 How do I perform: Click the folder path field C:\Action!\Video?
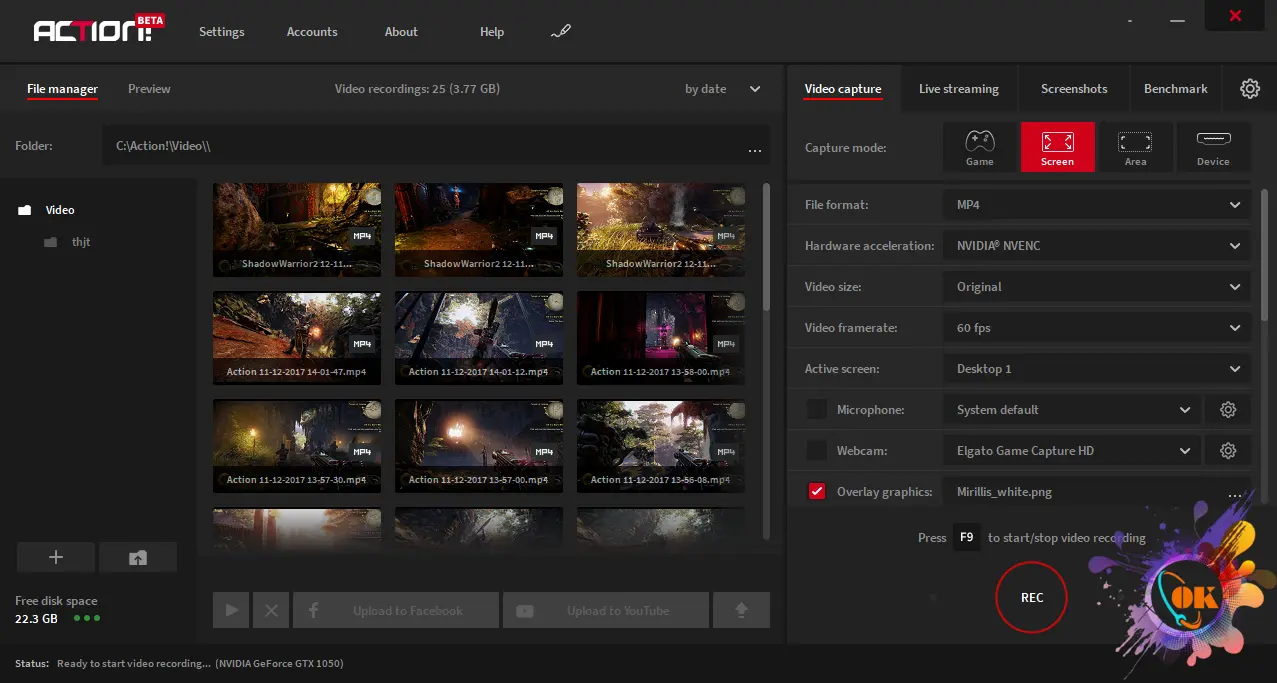(436, 146)
